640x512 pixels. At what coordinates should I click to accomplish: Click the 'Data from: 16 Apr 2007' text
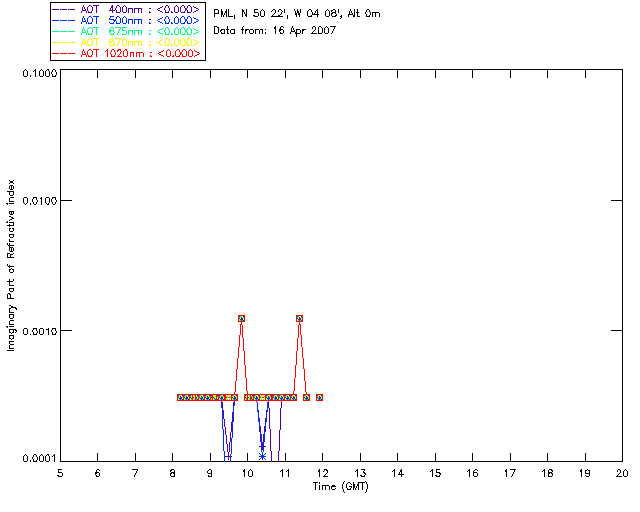275,31
